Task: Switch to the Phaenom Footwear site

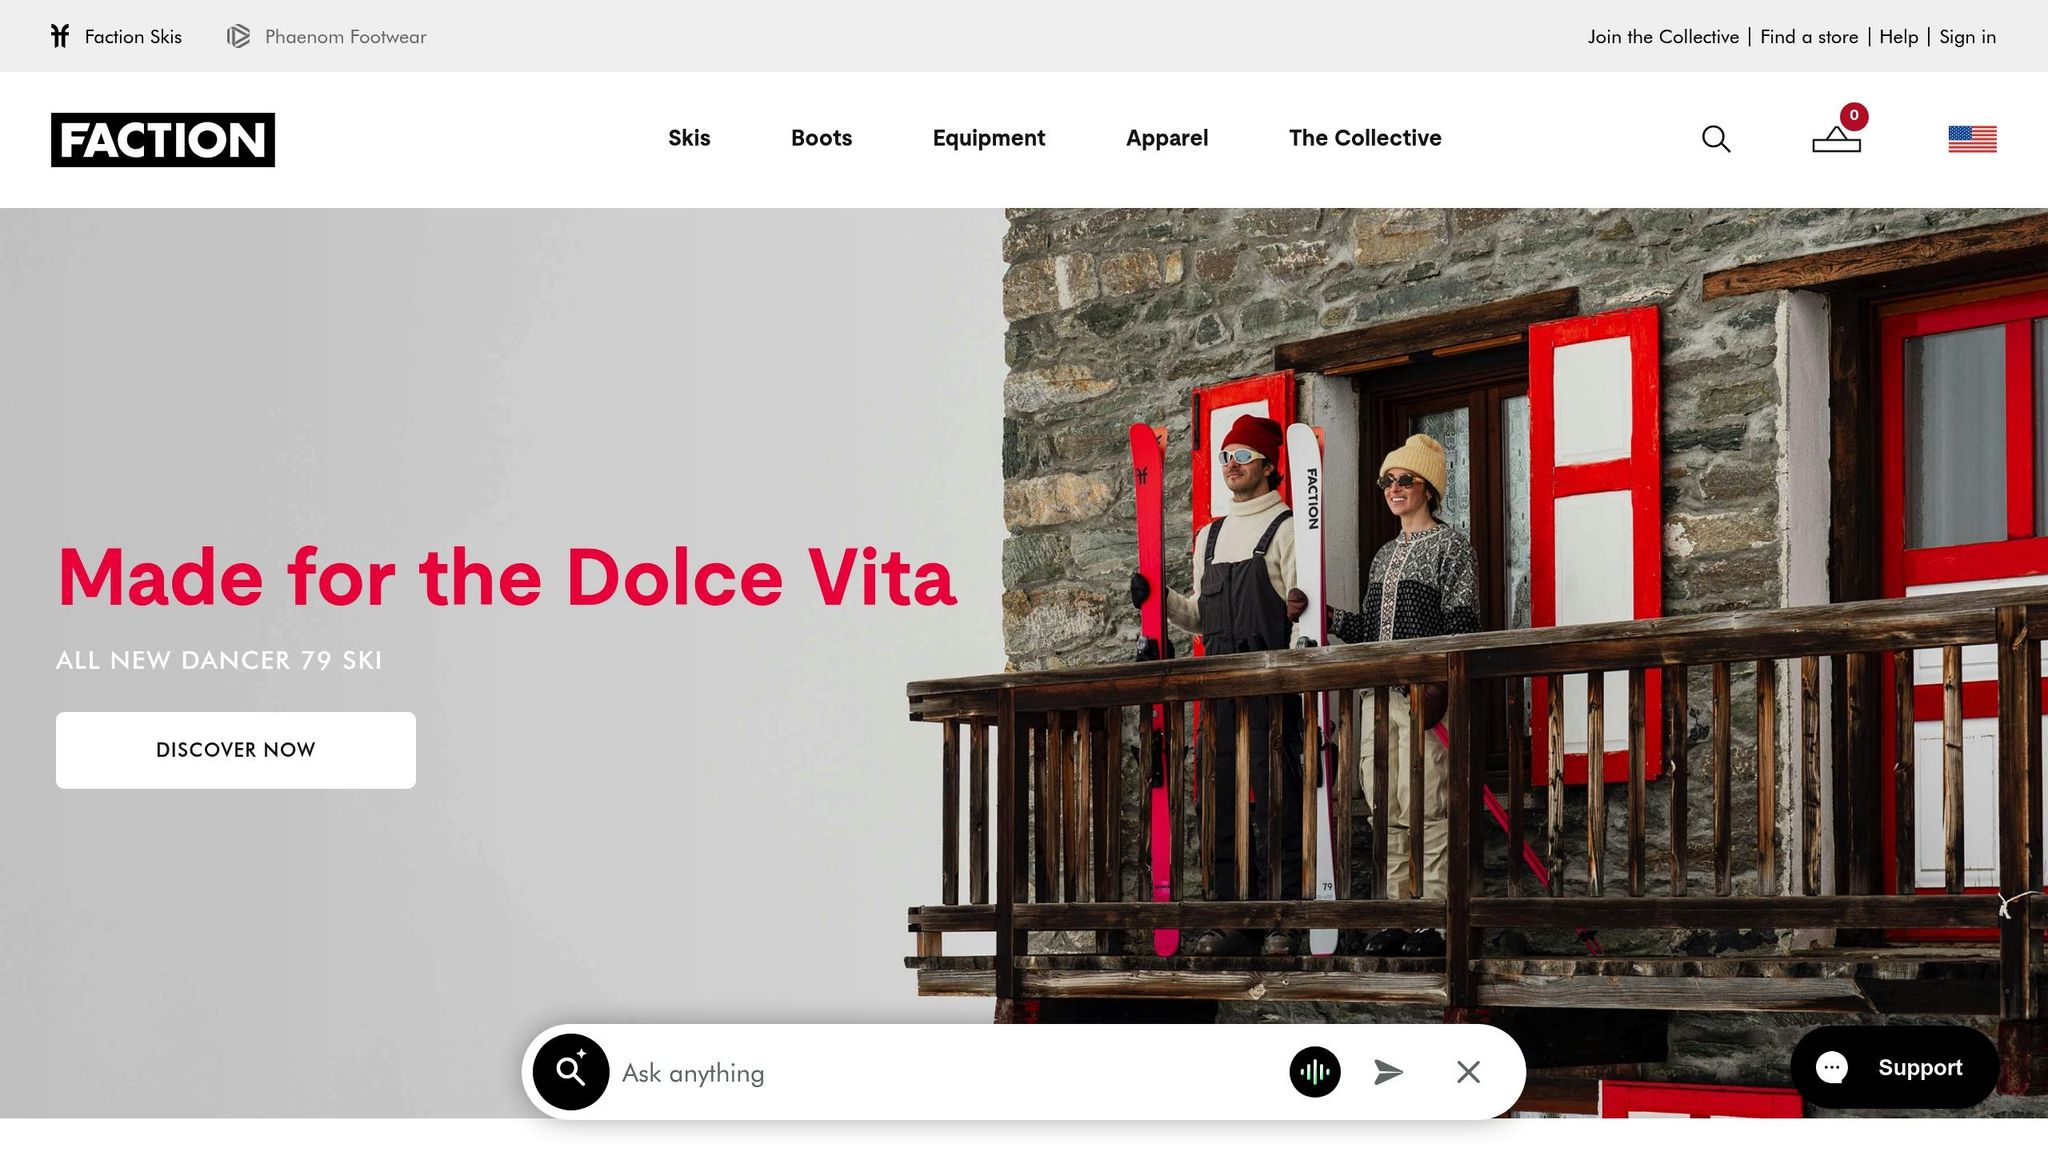Action: click(x=327, y=37)
